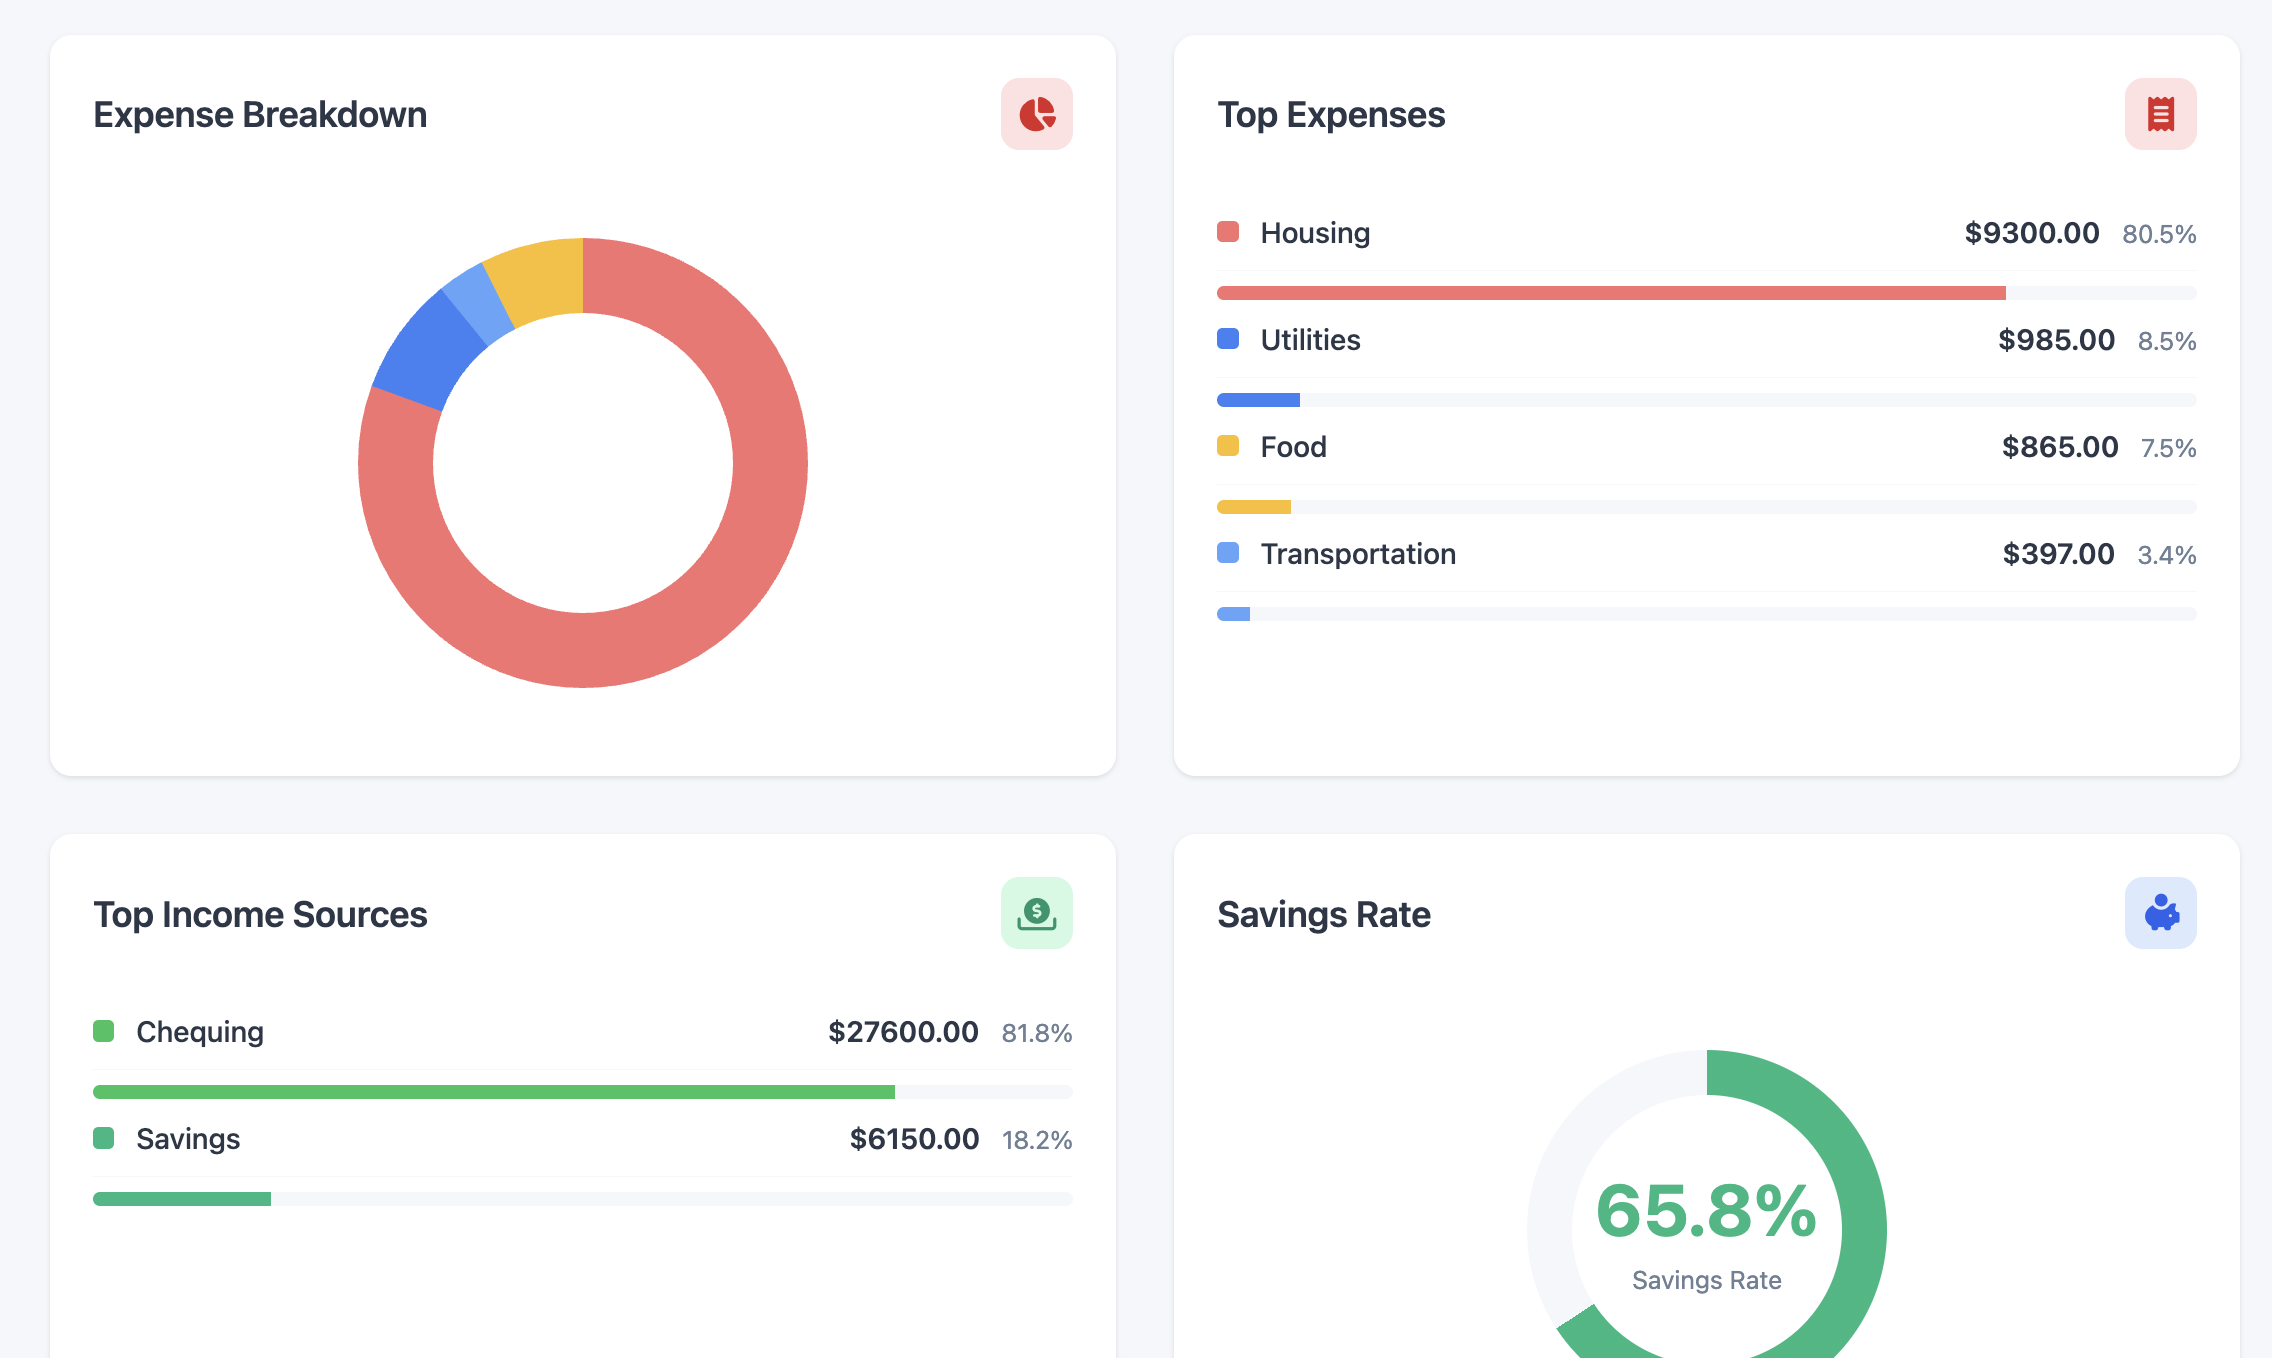Select the blue Transportation legend marker

point(1228,552)
